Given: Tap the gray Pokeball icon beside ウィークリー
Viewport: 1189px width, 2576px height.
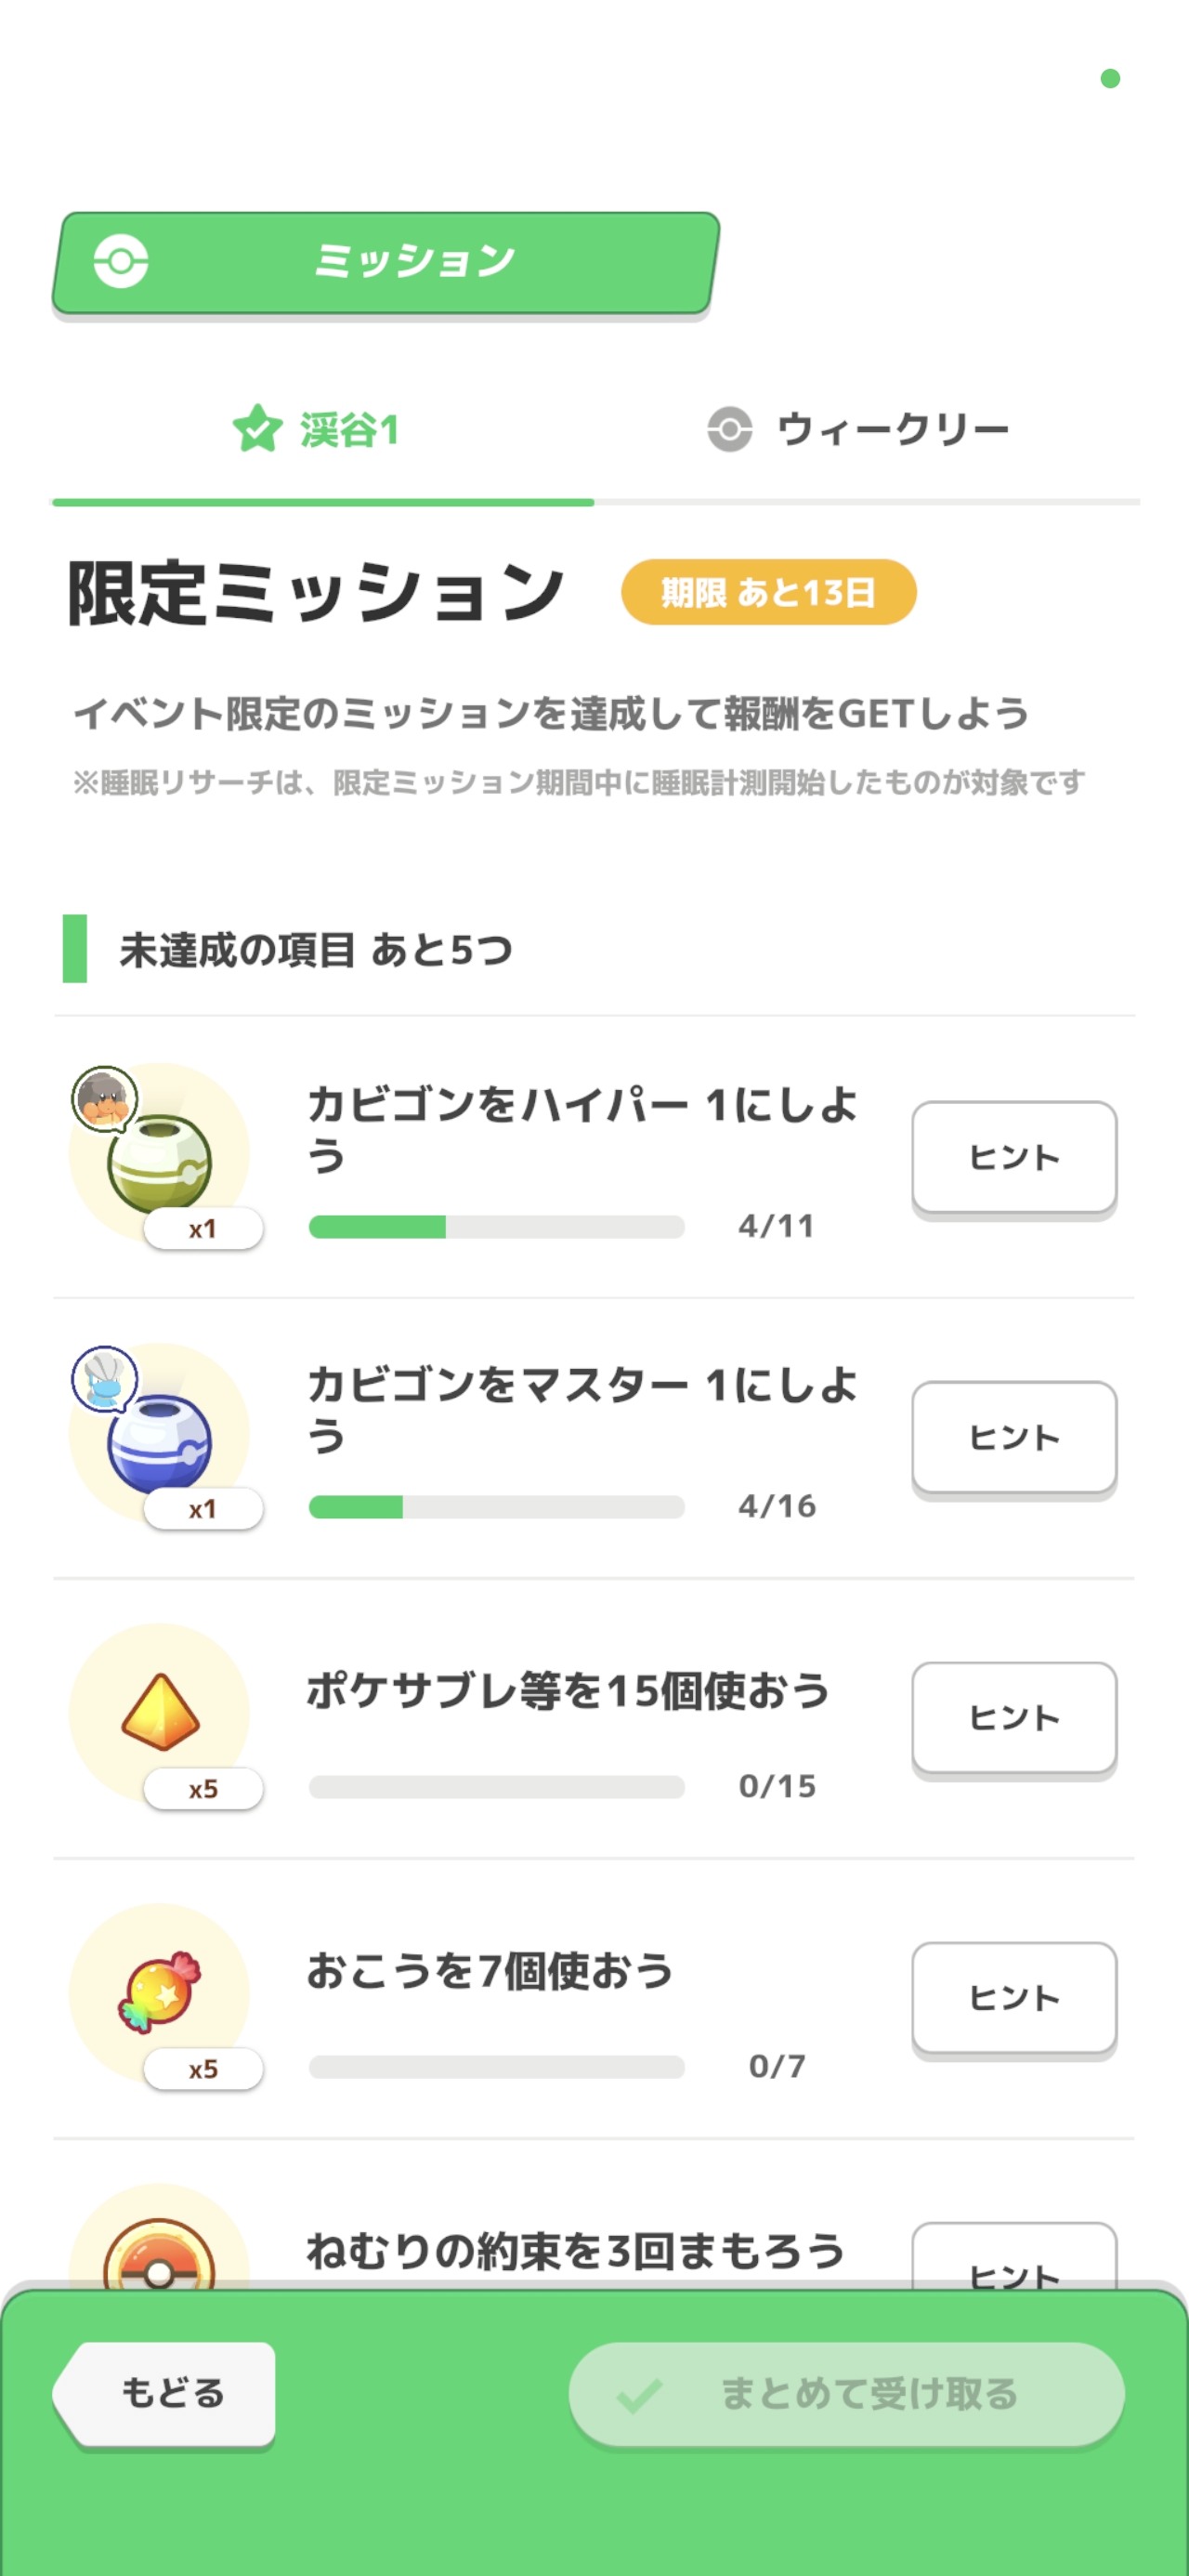Looking at the screenshot, I should pyautogui.click(x=730, y=429).
